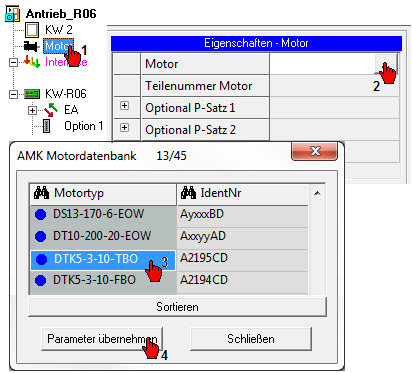
Task: Select Option 1 tree item
Action: [83, 126]
